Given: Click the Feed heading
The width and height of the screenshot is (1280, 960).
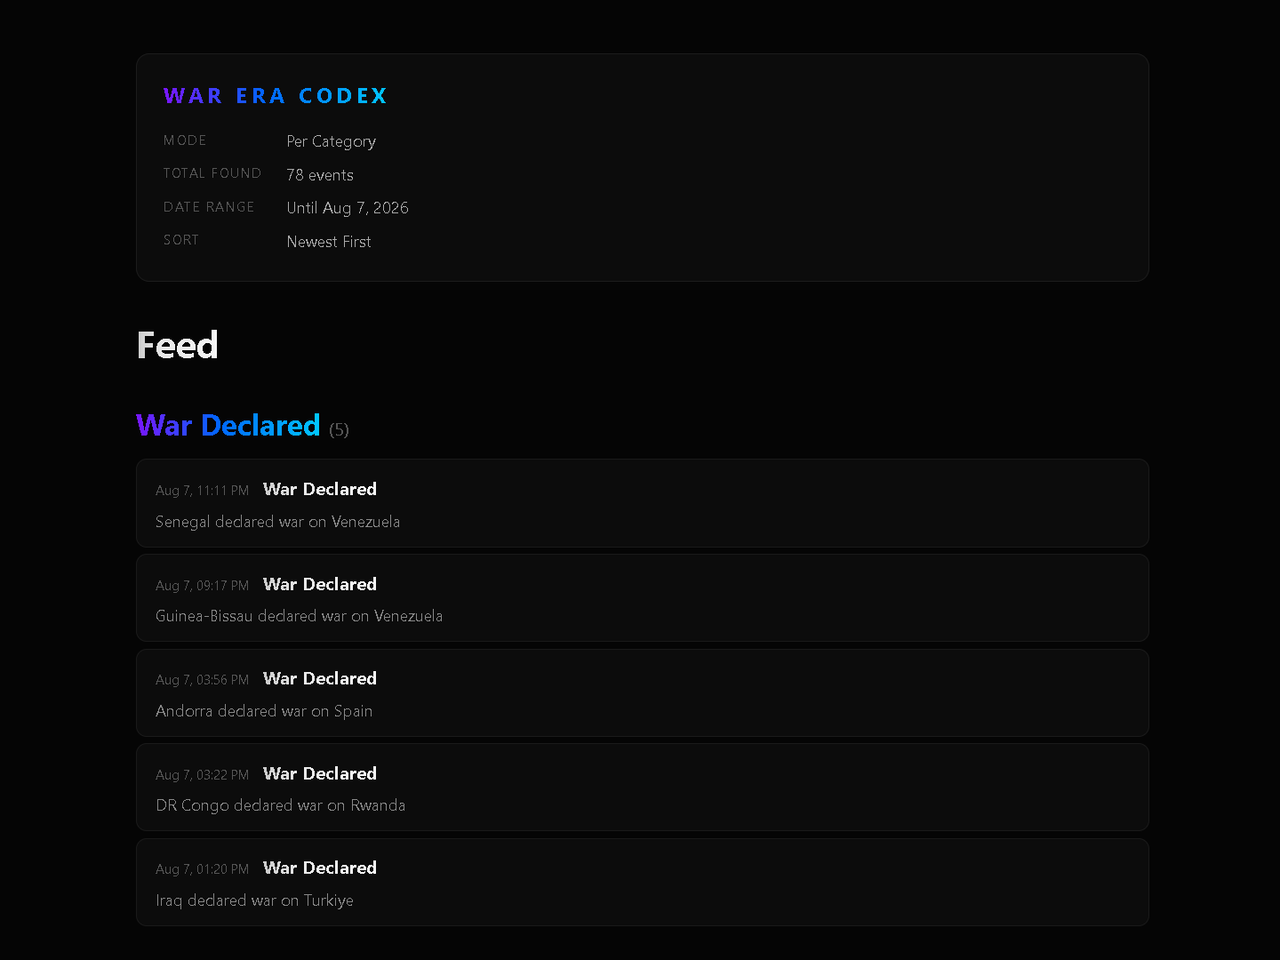Looking at the screenshot, I should (177, 345).
